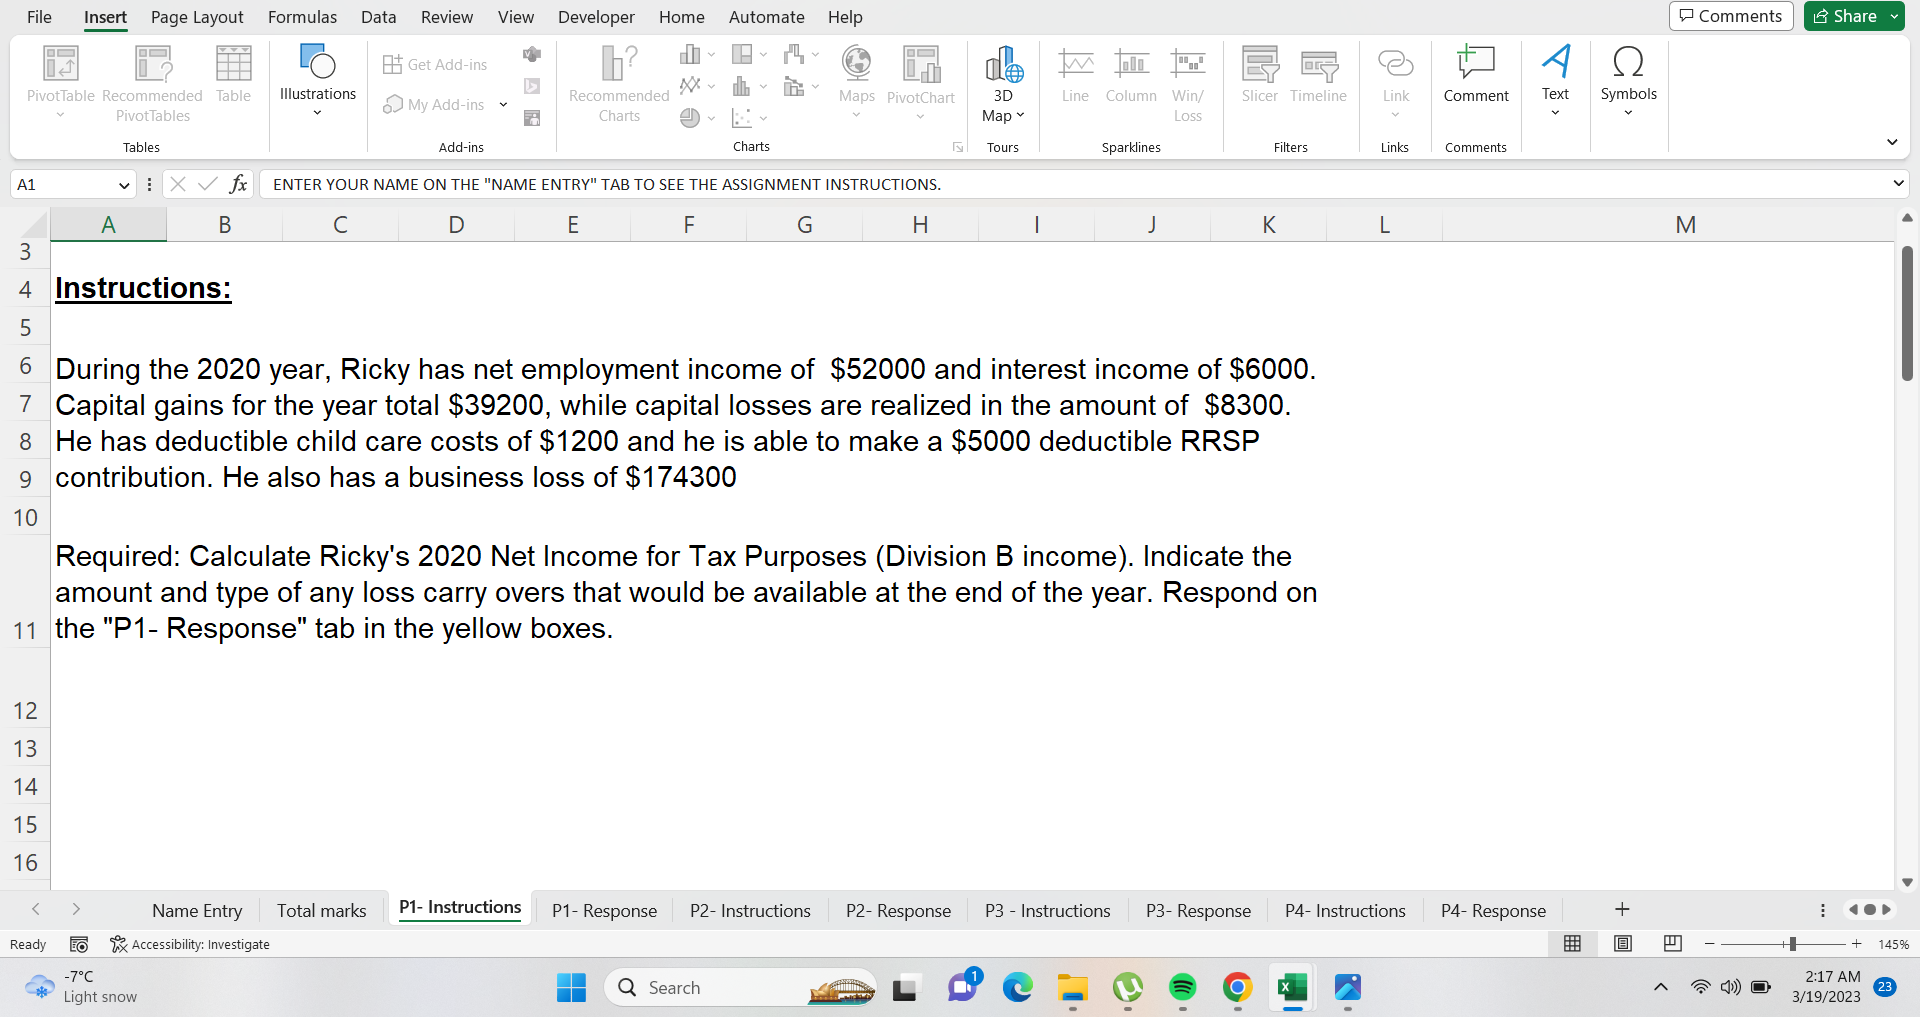The height and width of the screenshot is (1017, 1920).
Task: Switch to Page Layout view
Action: (x=1622, y=943)
